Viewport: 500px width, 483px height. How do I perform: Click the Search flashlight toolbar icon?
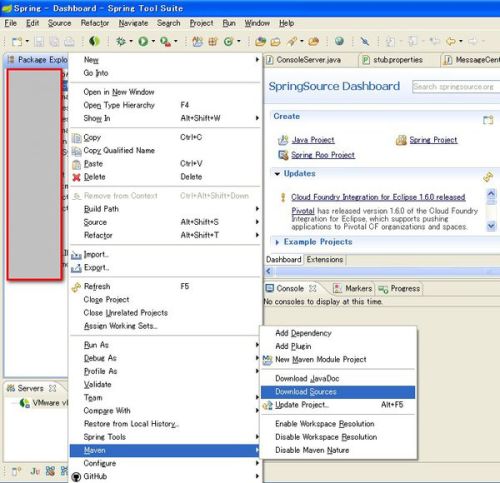[292, 41]
